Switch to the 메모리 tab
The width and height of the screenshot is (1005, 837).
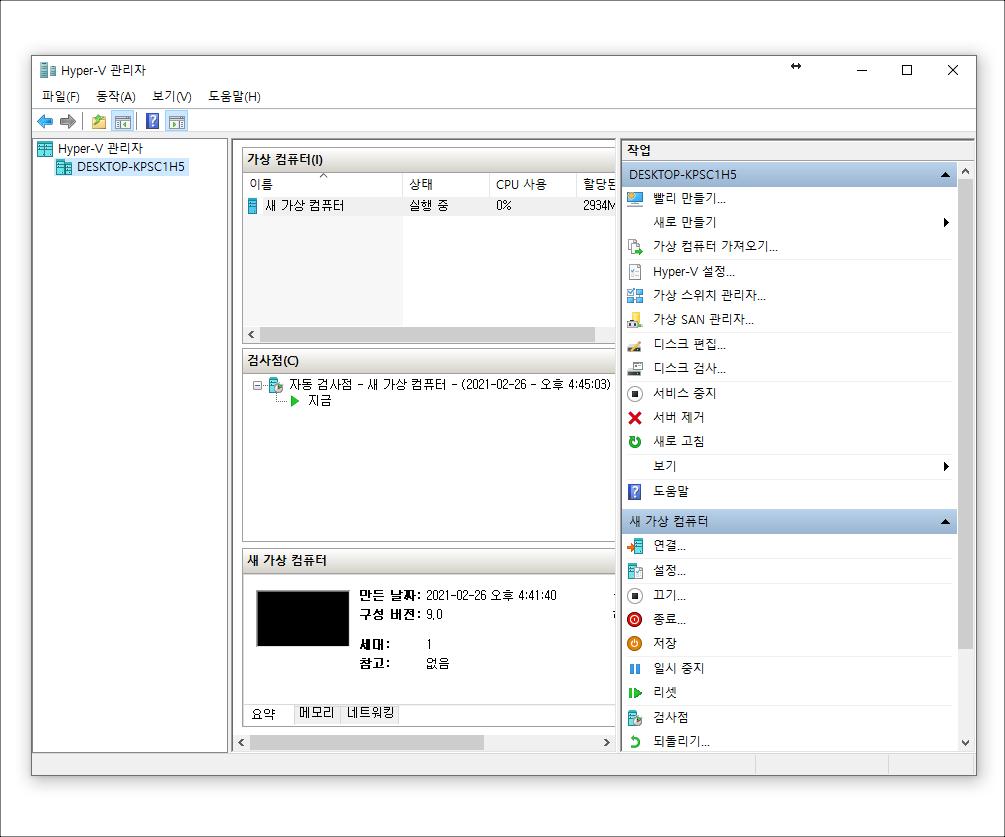[317, 713]
